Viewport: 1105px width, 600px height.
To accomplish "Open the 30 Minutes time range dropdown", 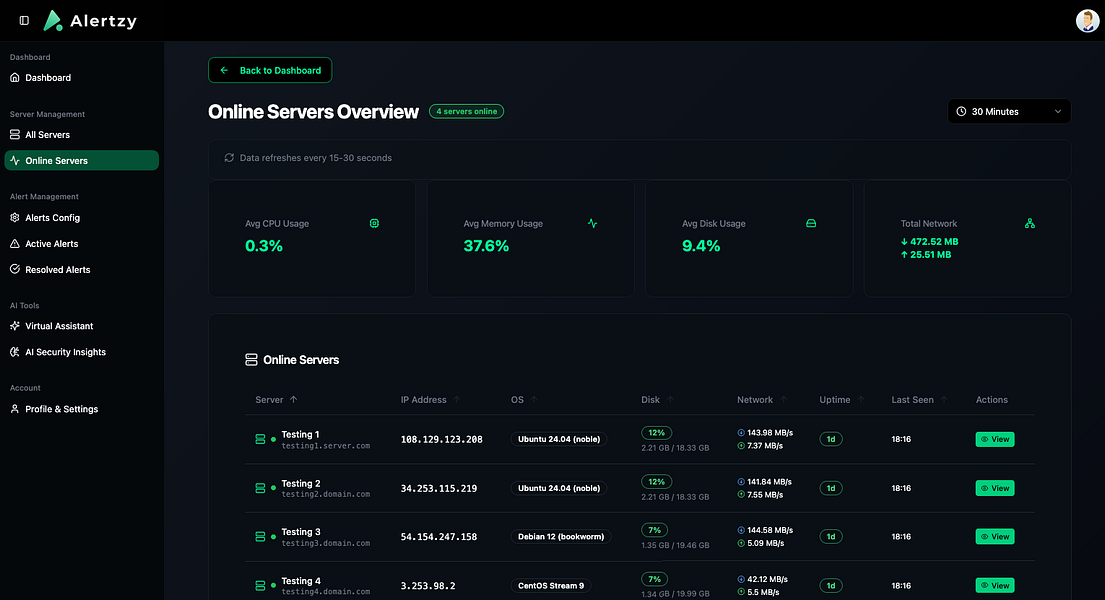I will coord(1009,111).
